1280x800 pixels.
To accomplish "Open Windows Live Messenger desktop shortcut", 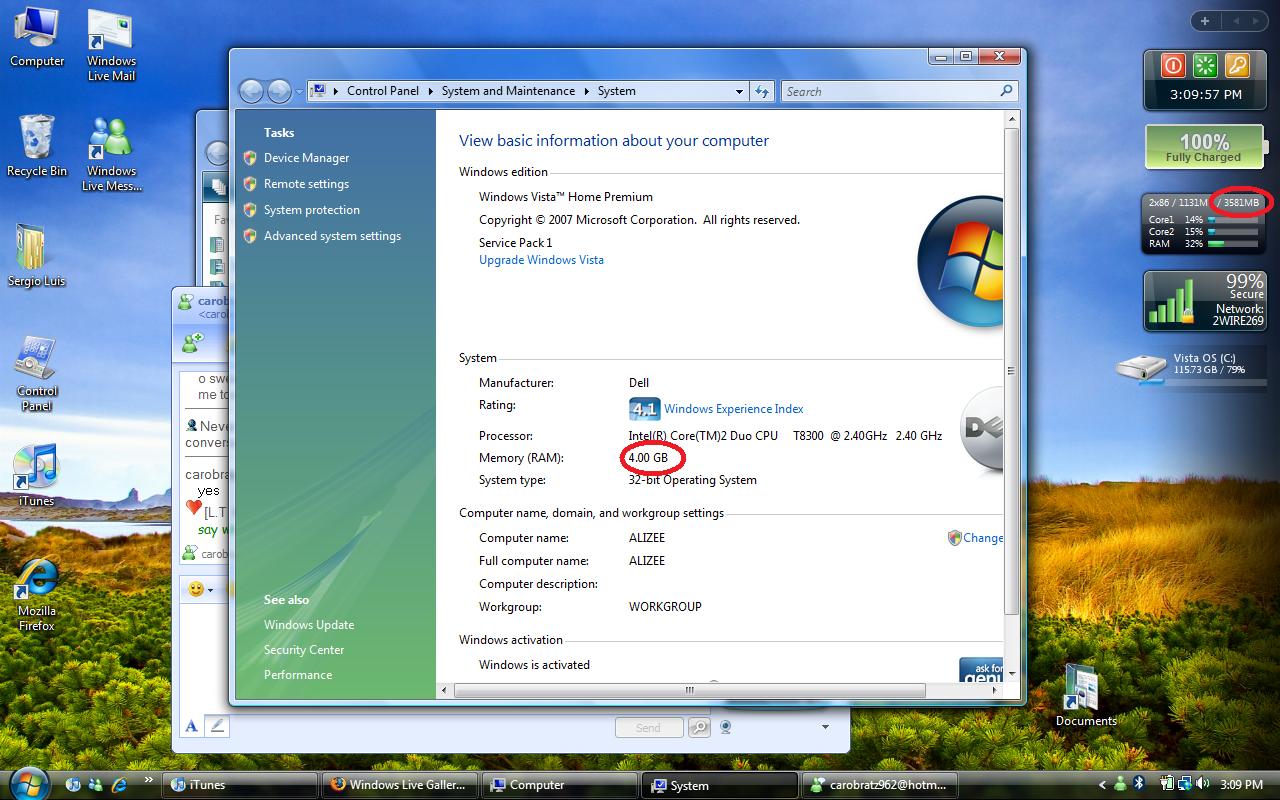I will point(110,155).
